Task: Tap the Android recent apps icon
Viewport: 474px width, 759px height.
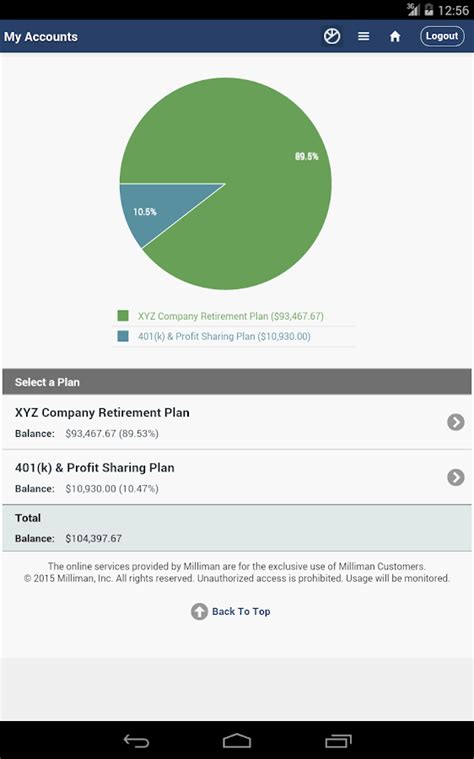Action: [338, 741]
